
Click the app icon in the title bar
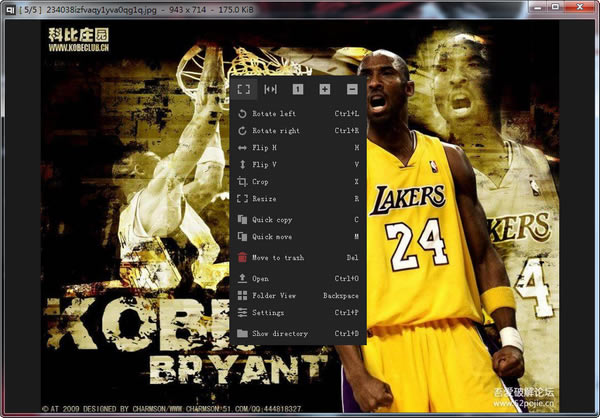9,8
